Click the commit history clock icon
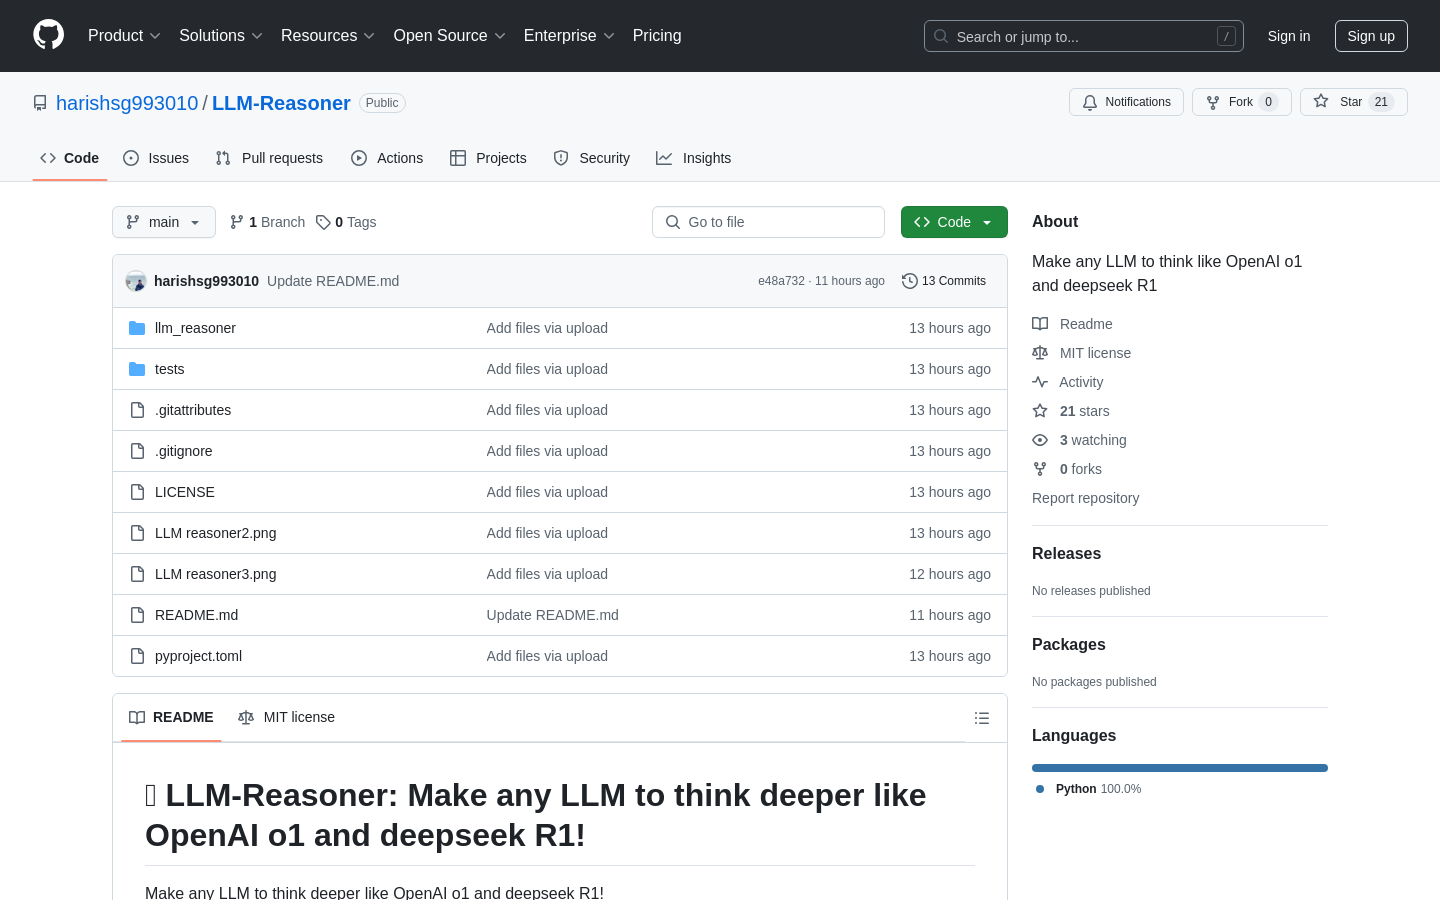This screenshot has height=900, width=1440. (910, 281)
